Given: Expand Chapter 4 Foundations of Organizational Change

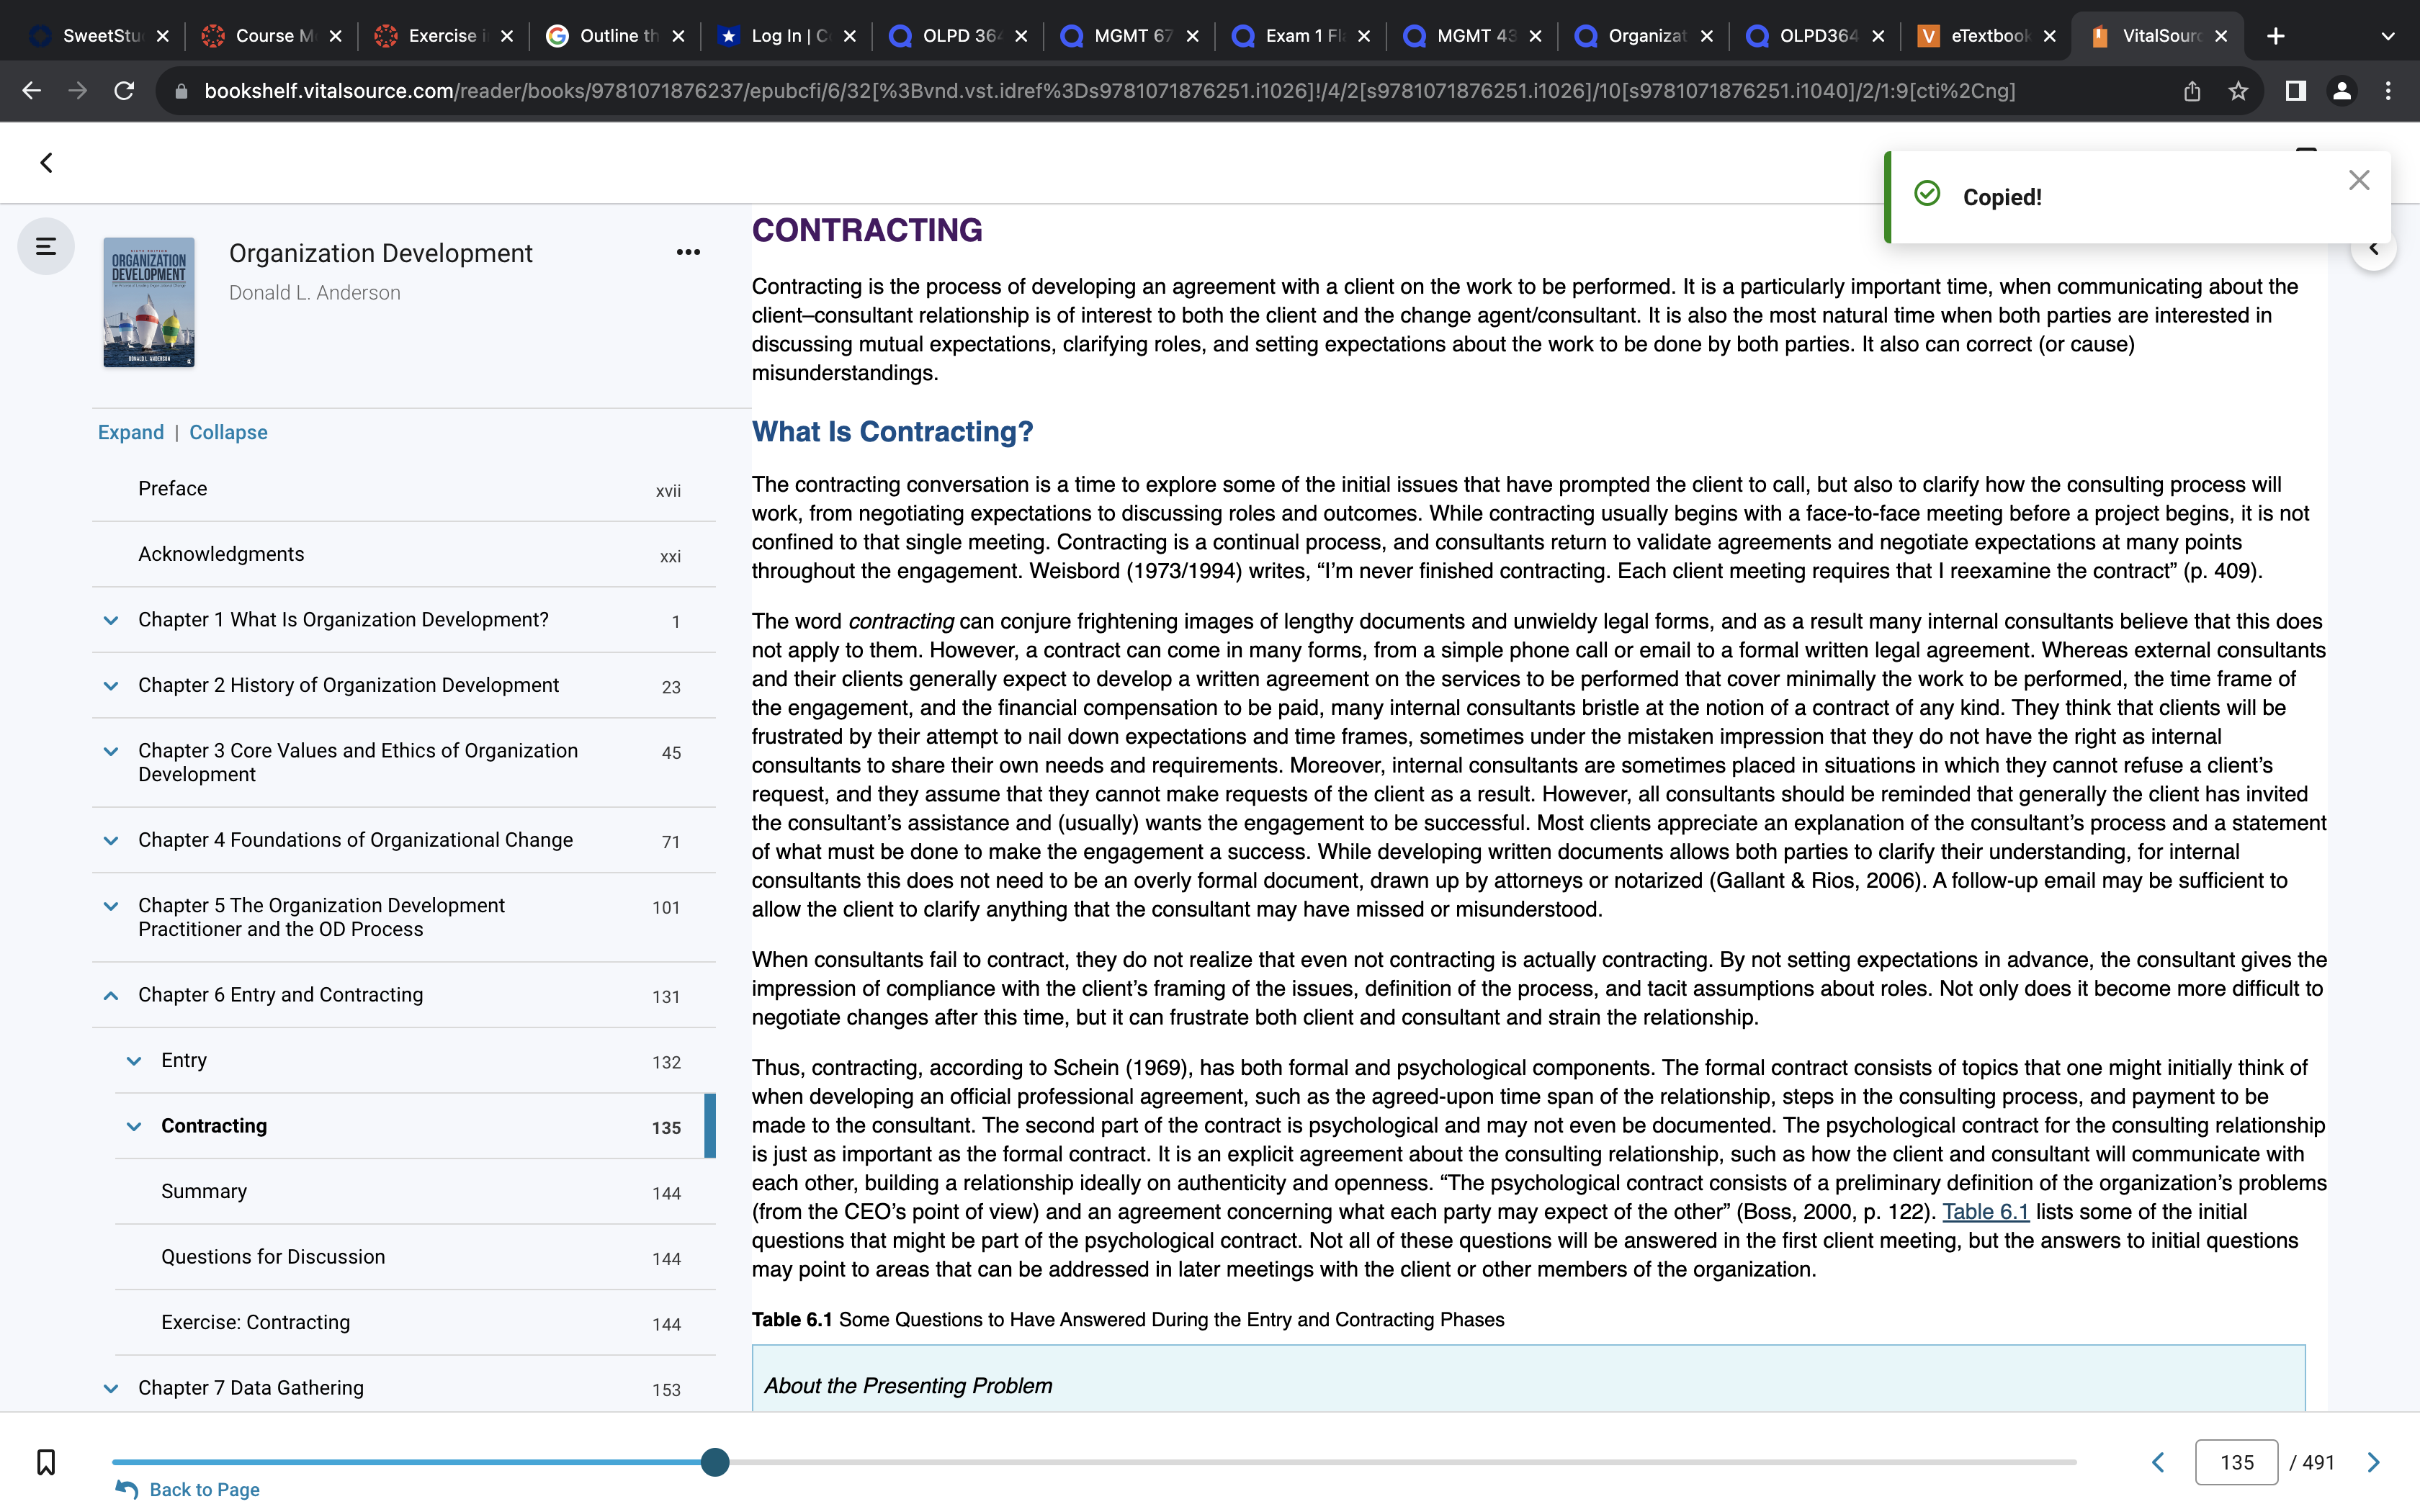Looking at the screenshot, I should pos(111,841).
